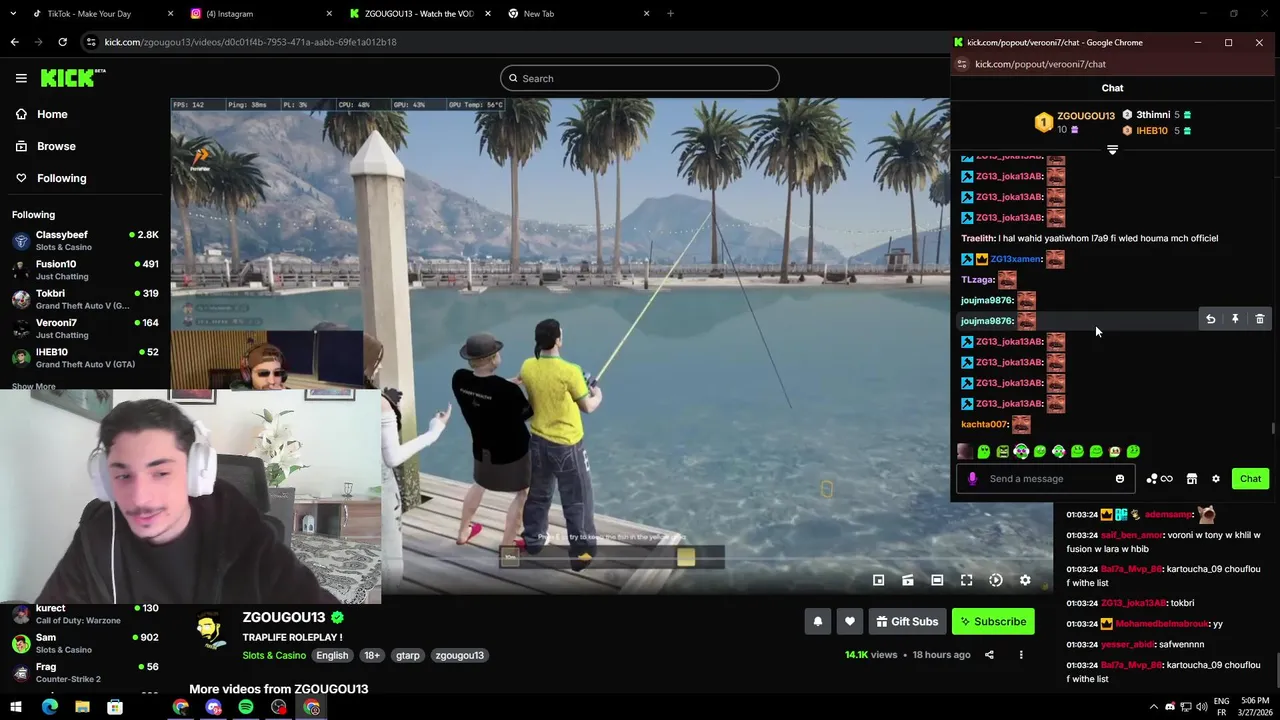Open the Chrome tab search dropdown arrow
Image resolution: width=1280 pixels, height=720 pixels.
13,14
